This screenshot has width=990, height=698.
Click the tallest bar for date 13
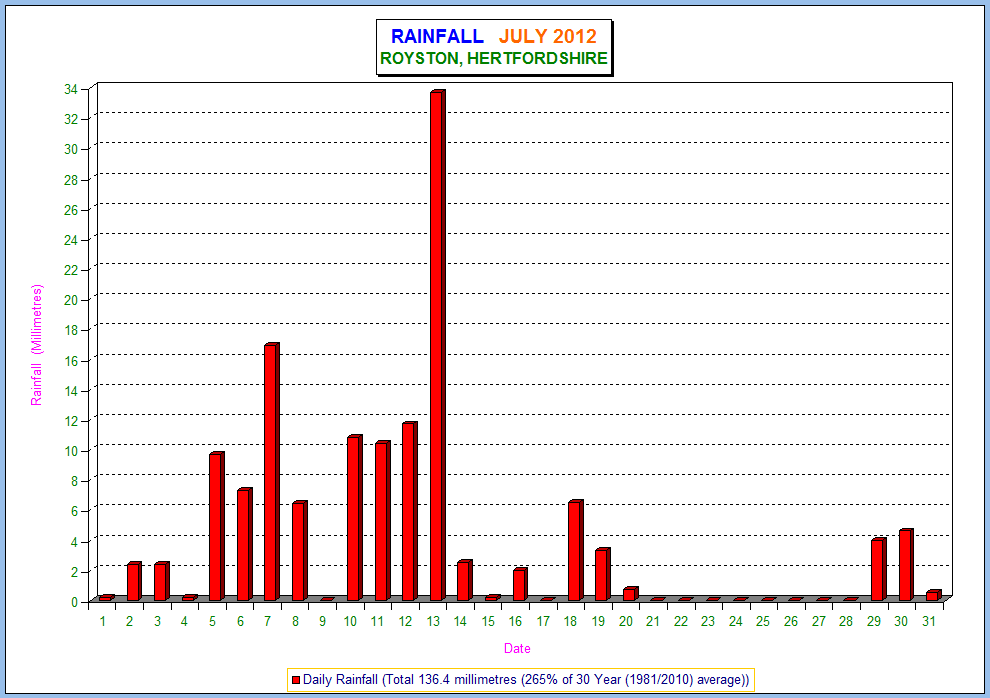[x=438, y=345]
